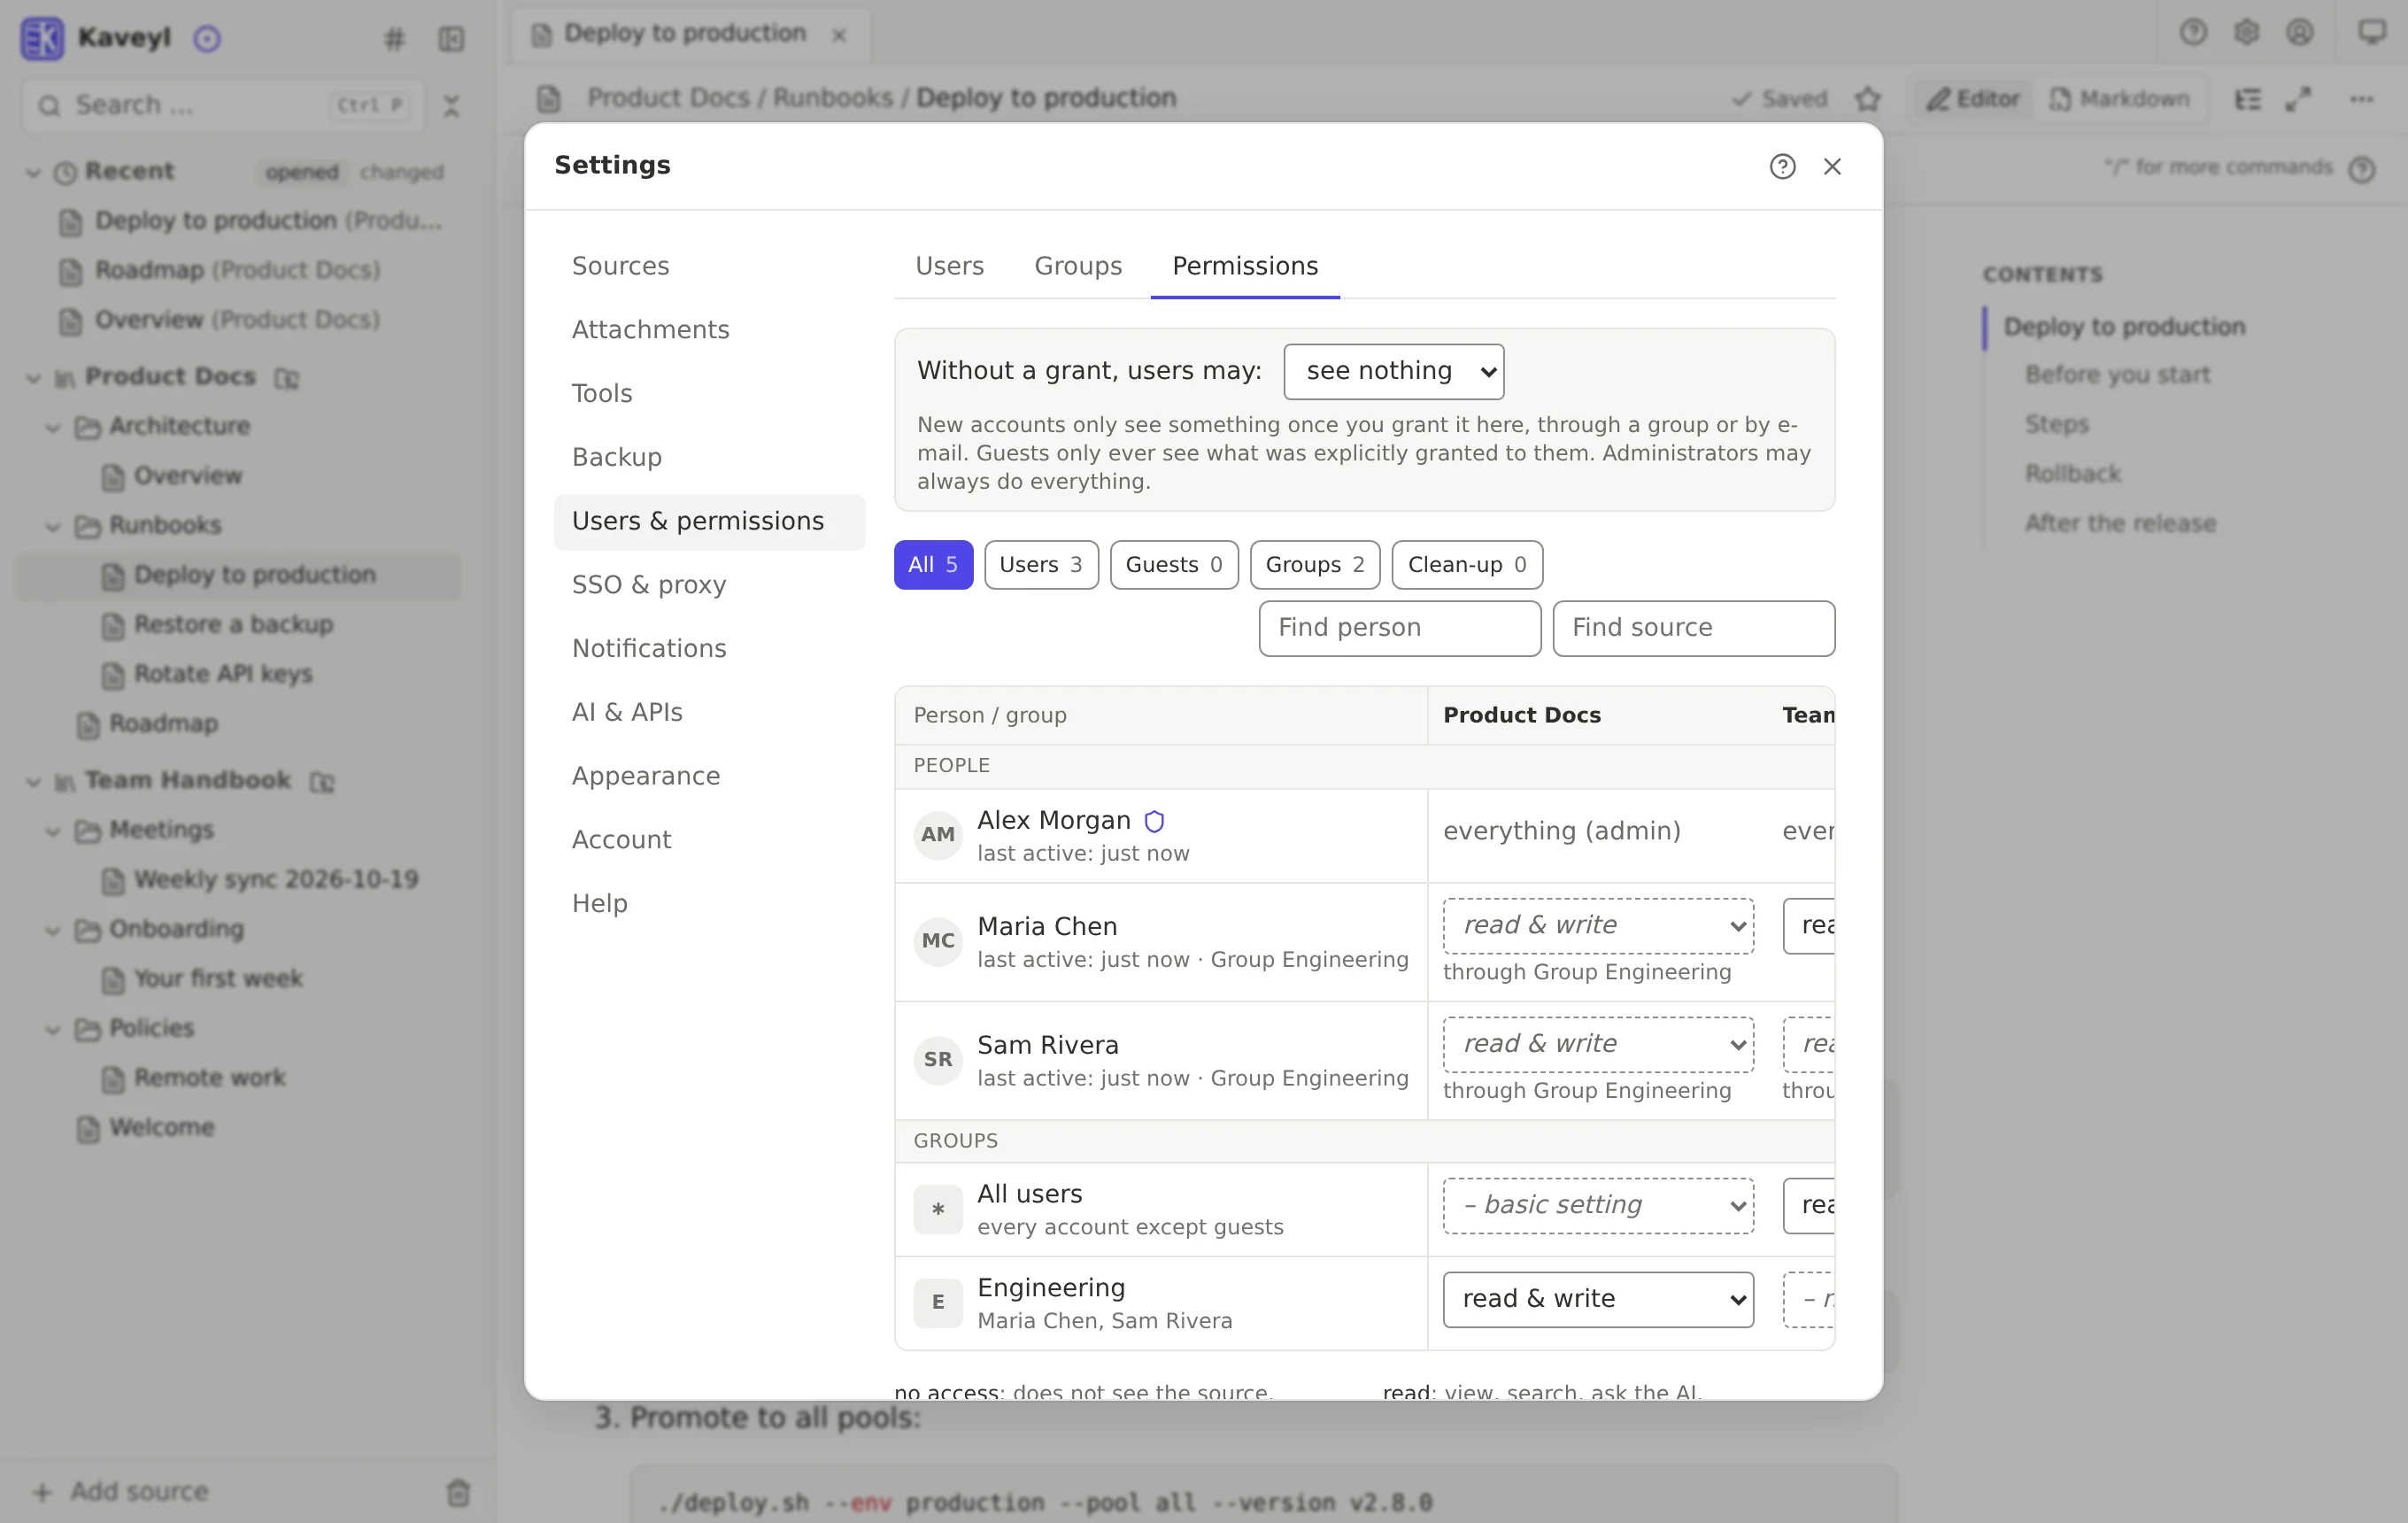Open the top-right help circle icon
2408x1523 pixels.
pyautogui.click(x=2193, y=33)
